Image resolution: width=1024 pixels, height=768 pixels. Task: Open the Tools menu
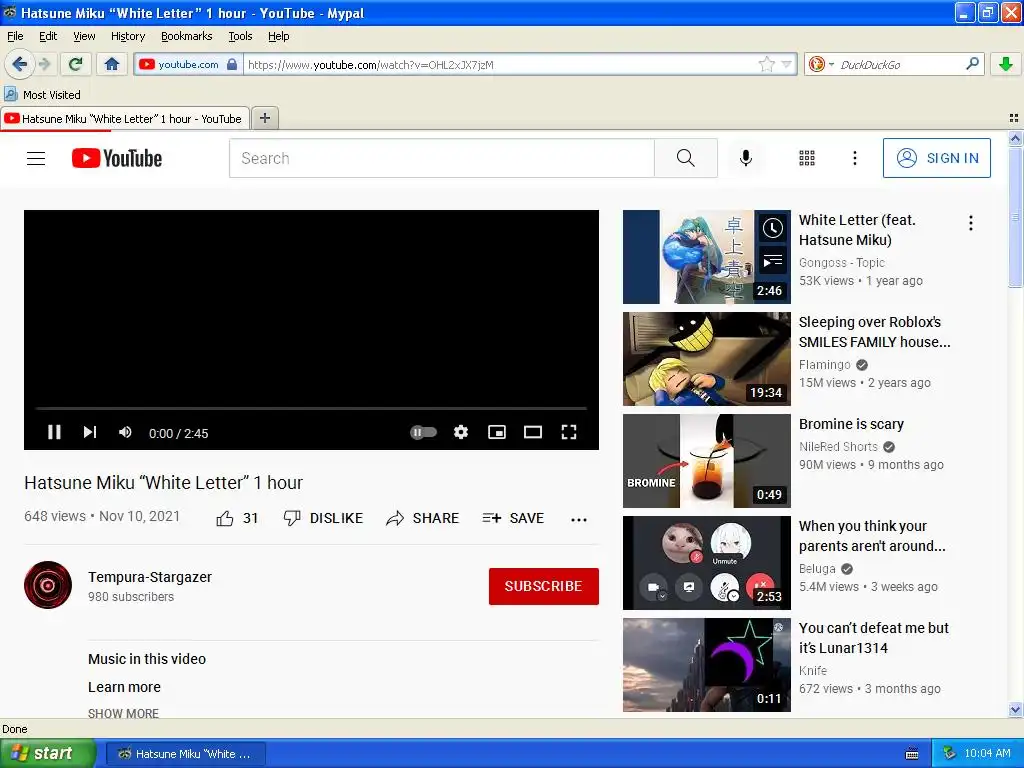point(240,36)
